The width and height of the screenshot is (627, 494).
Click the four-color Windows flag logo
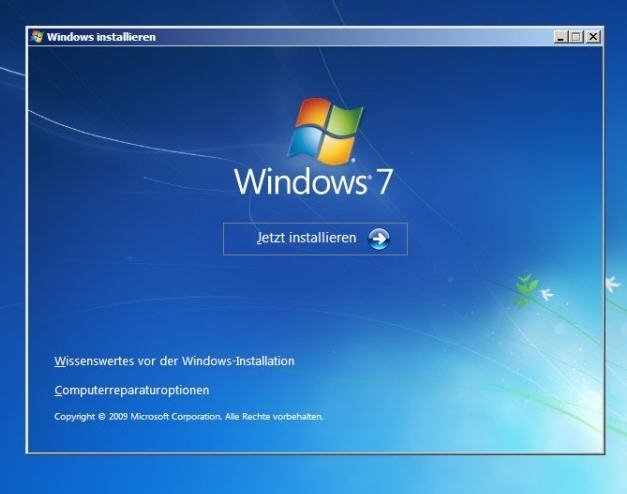click(x=325, y=131)
